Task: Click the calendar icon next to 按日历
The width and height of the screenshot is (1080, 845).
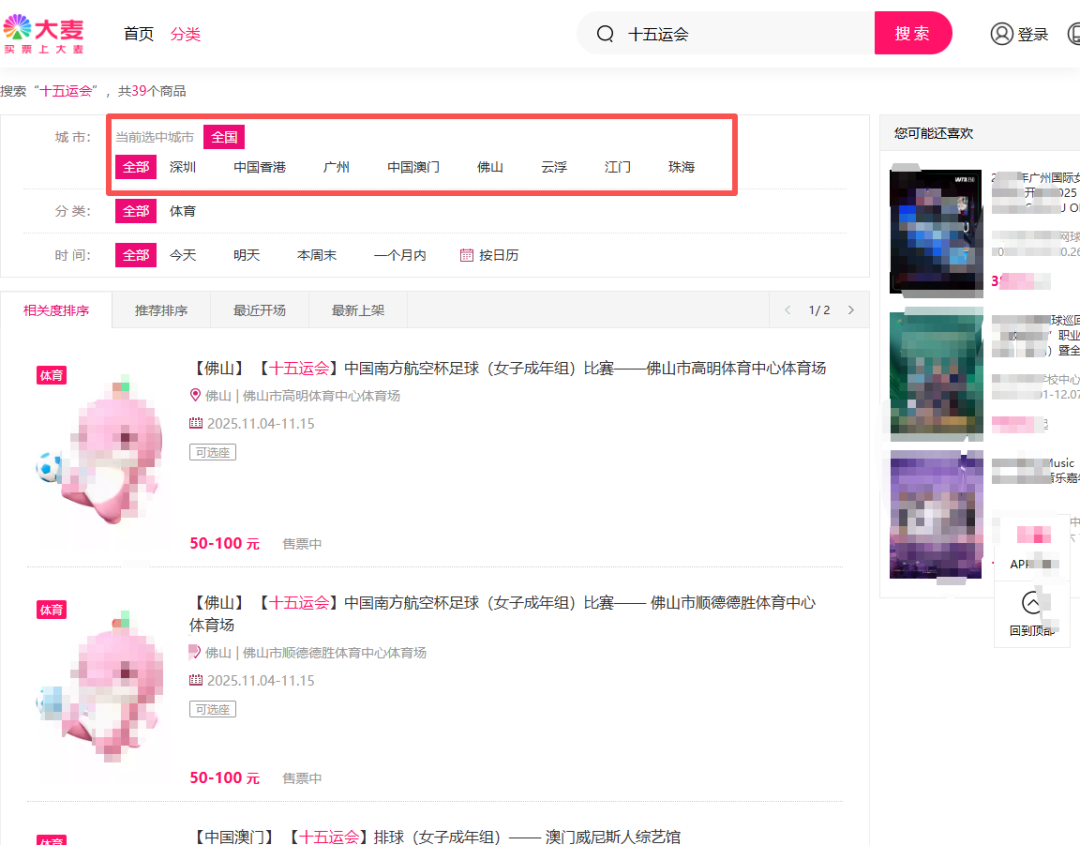Action: [x=466, y=255]
